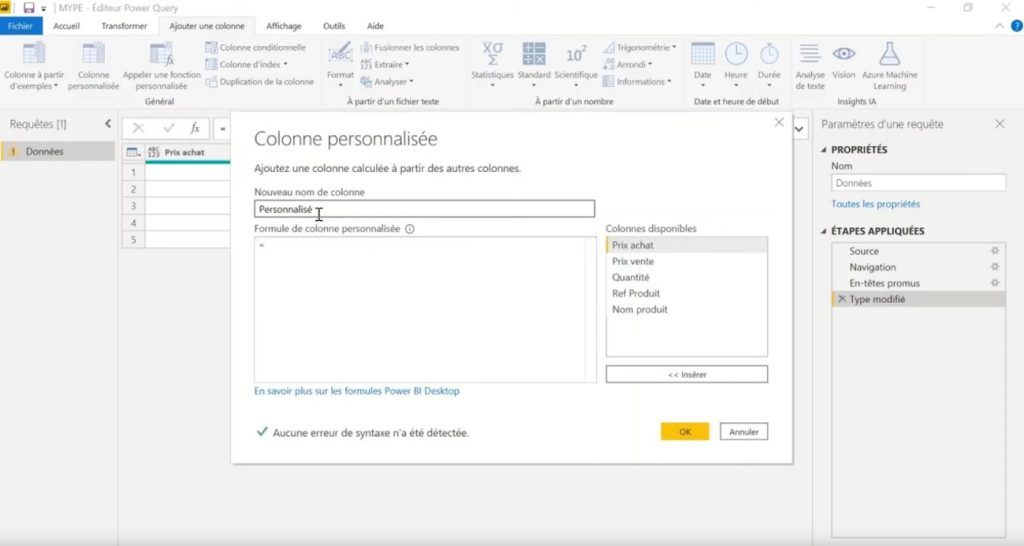The image size is (1024, 546).
Task: Select the Données query
Action: tap(58, 152)
